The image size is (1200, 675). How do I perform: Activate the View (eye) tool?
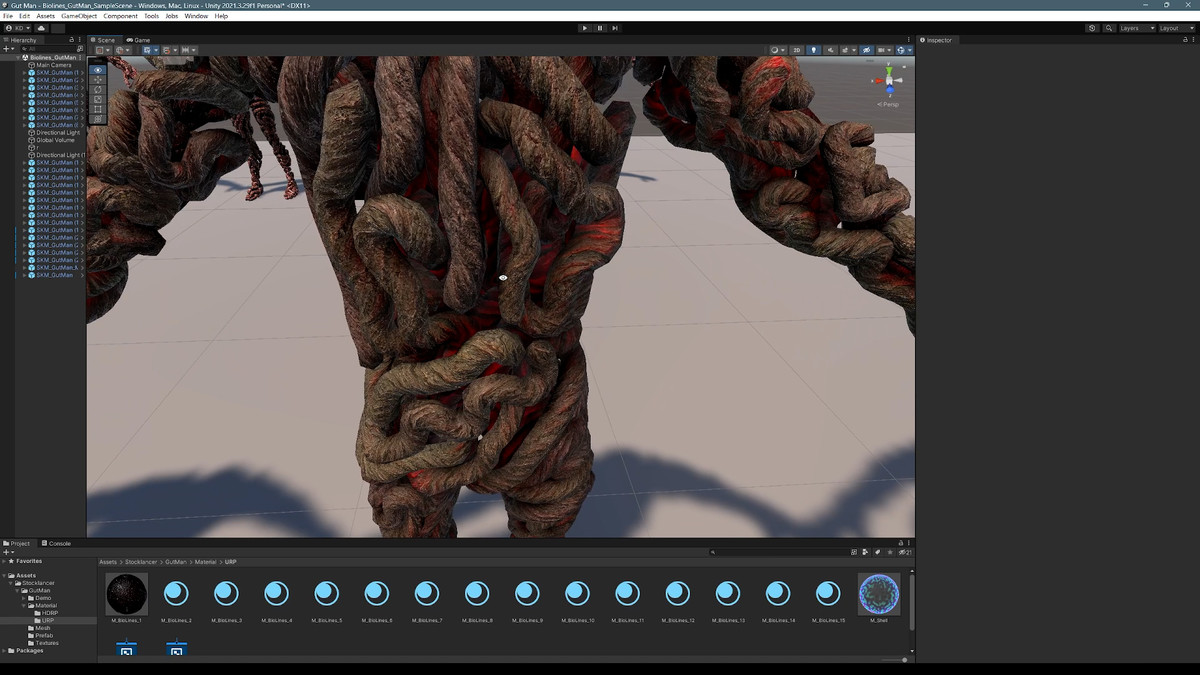(98, 70)
